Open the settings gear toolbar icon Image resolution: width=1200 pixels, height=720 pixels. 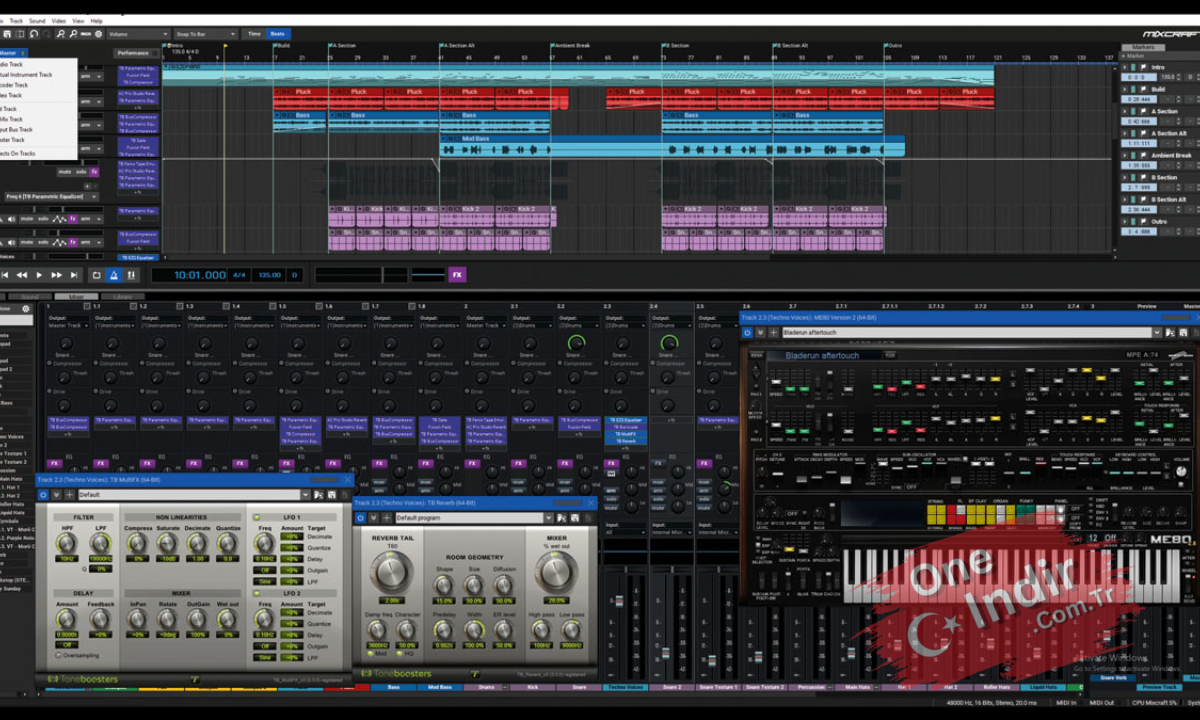[98, 34]
